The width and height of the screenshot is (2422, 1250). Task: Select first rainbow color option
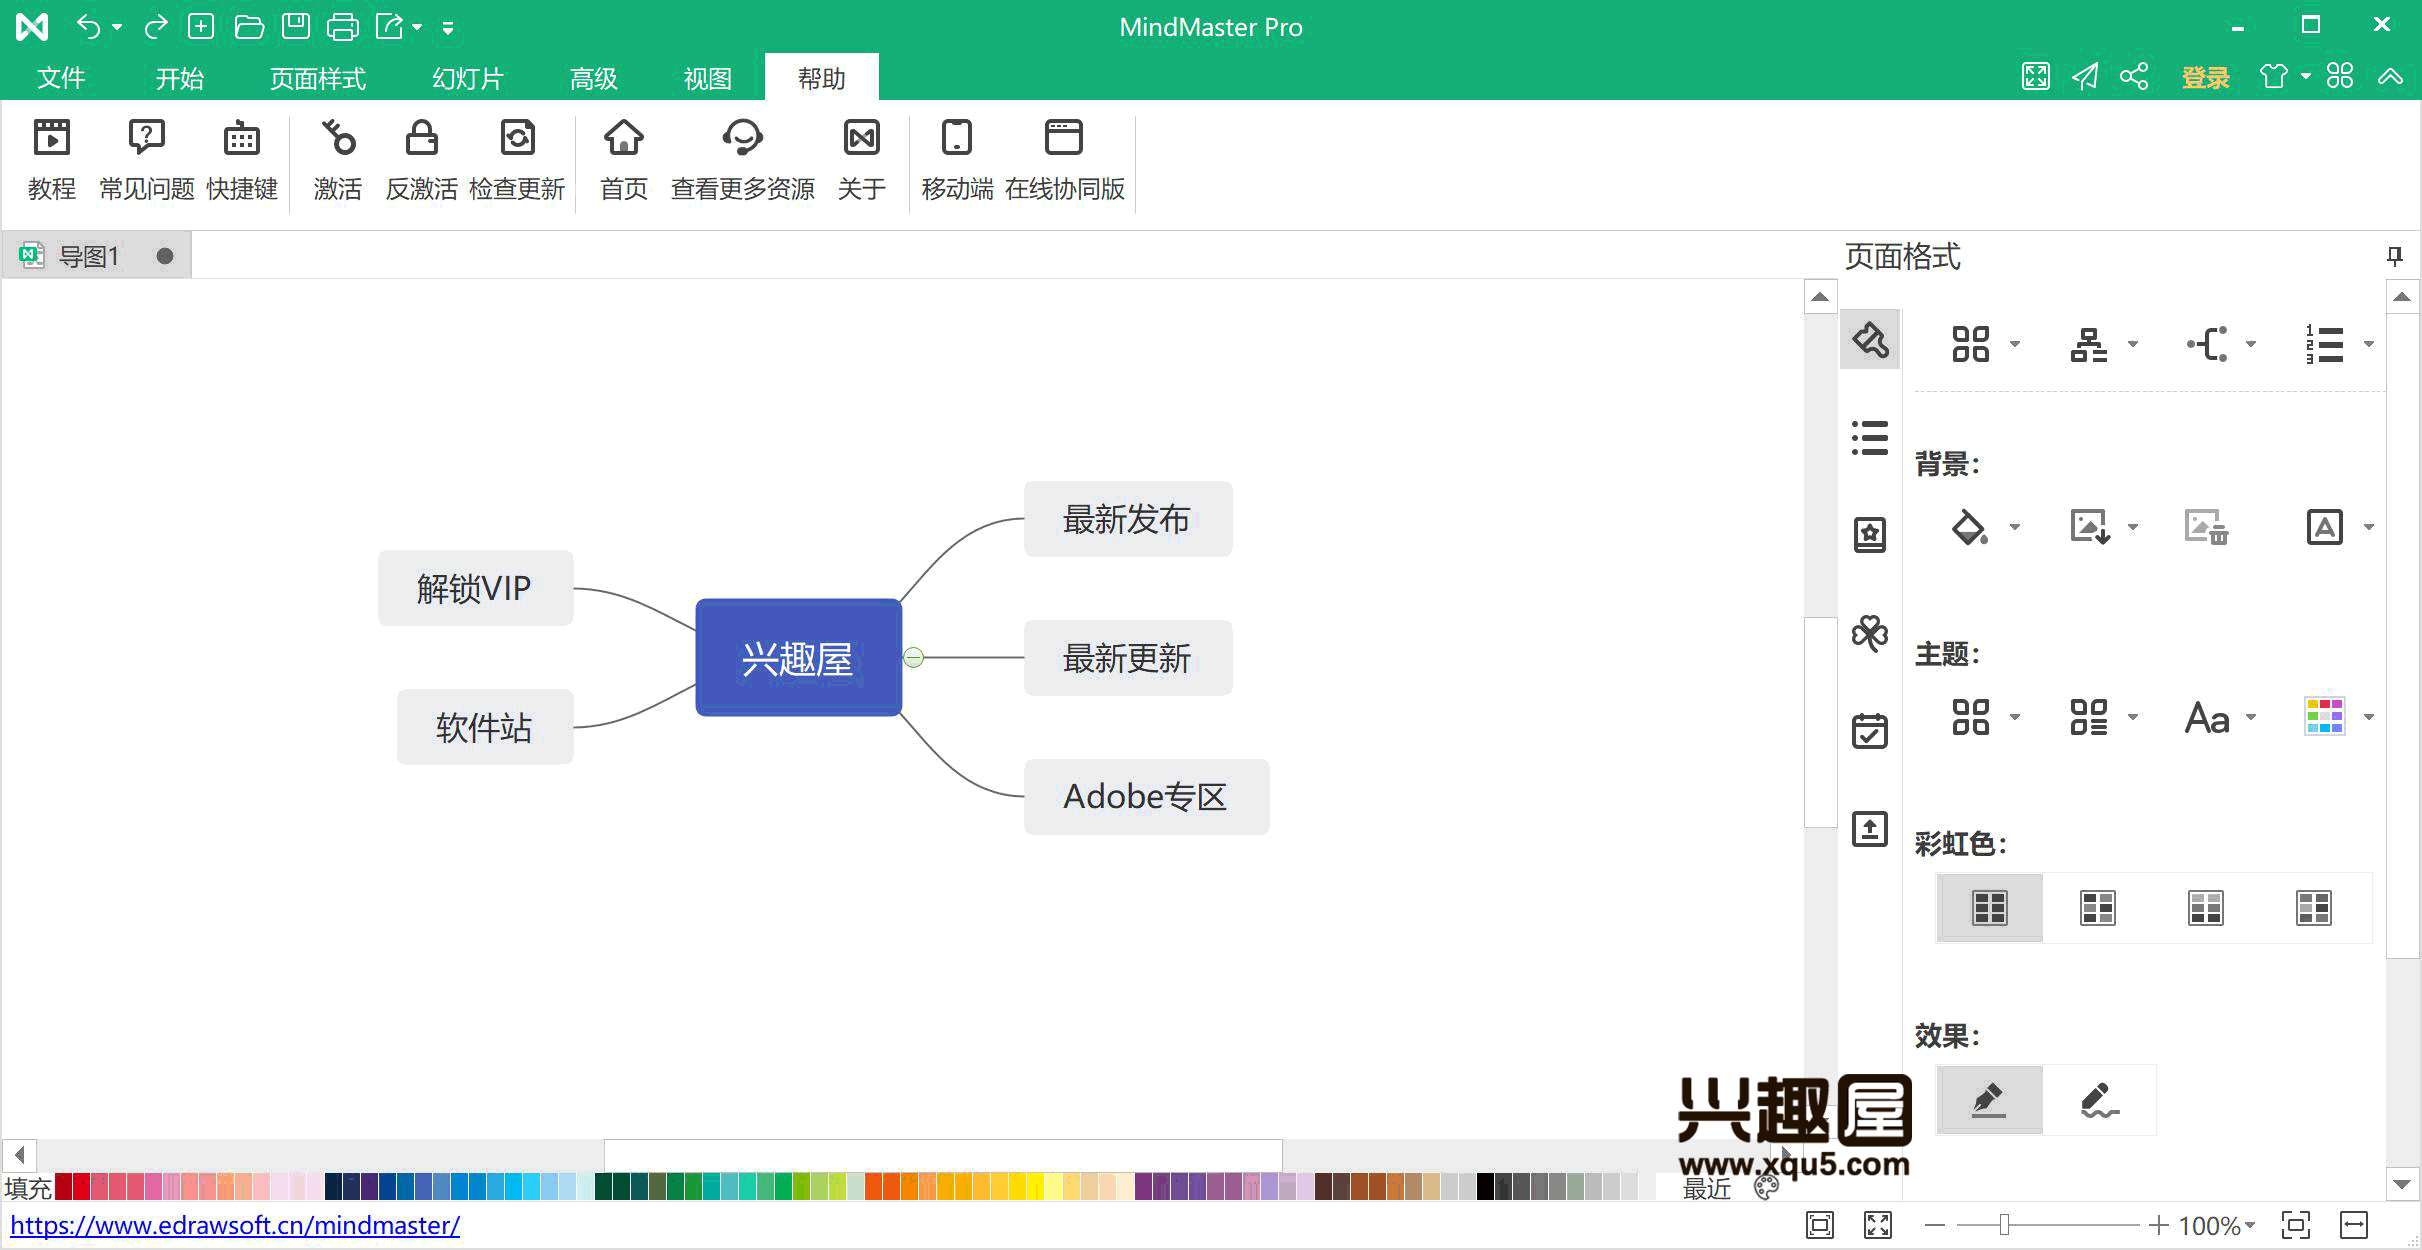tap(1990, 908)
